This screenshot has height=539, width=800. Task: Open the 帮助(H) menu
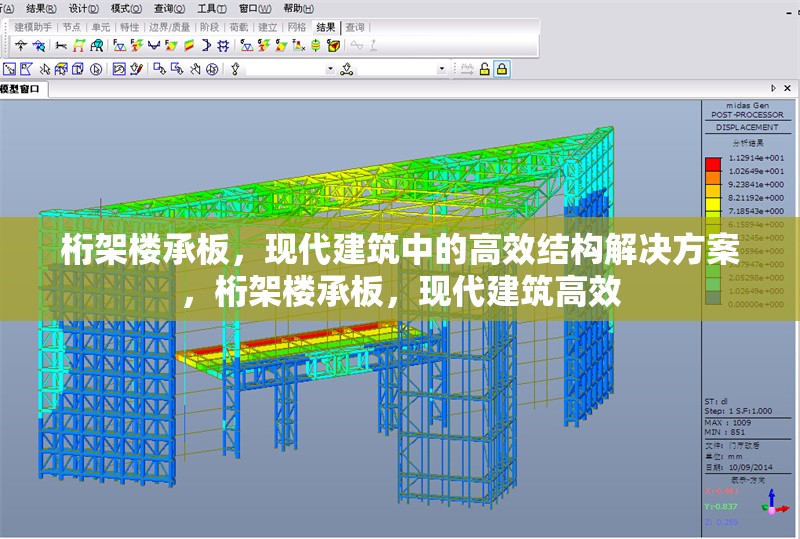[298, 9]
